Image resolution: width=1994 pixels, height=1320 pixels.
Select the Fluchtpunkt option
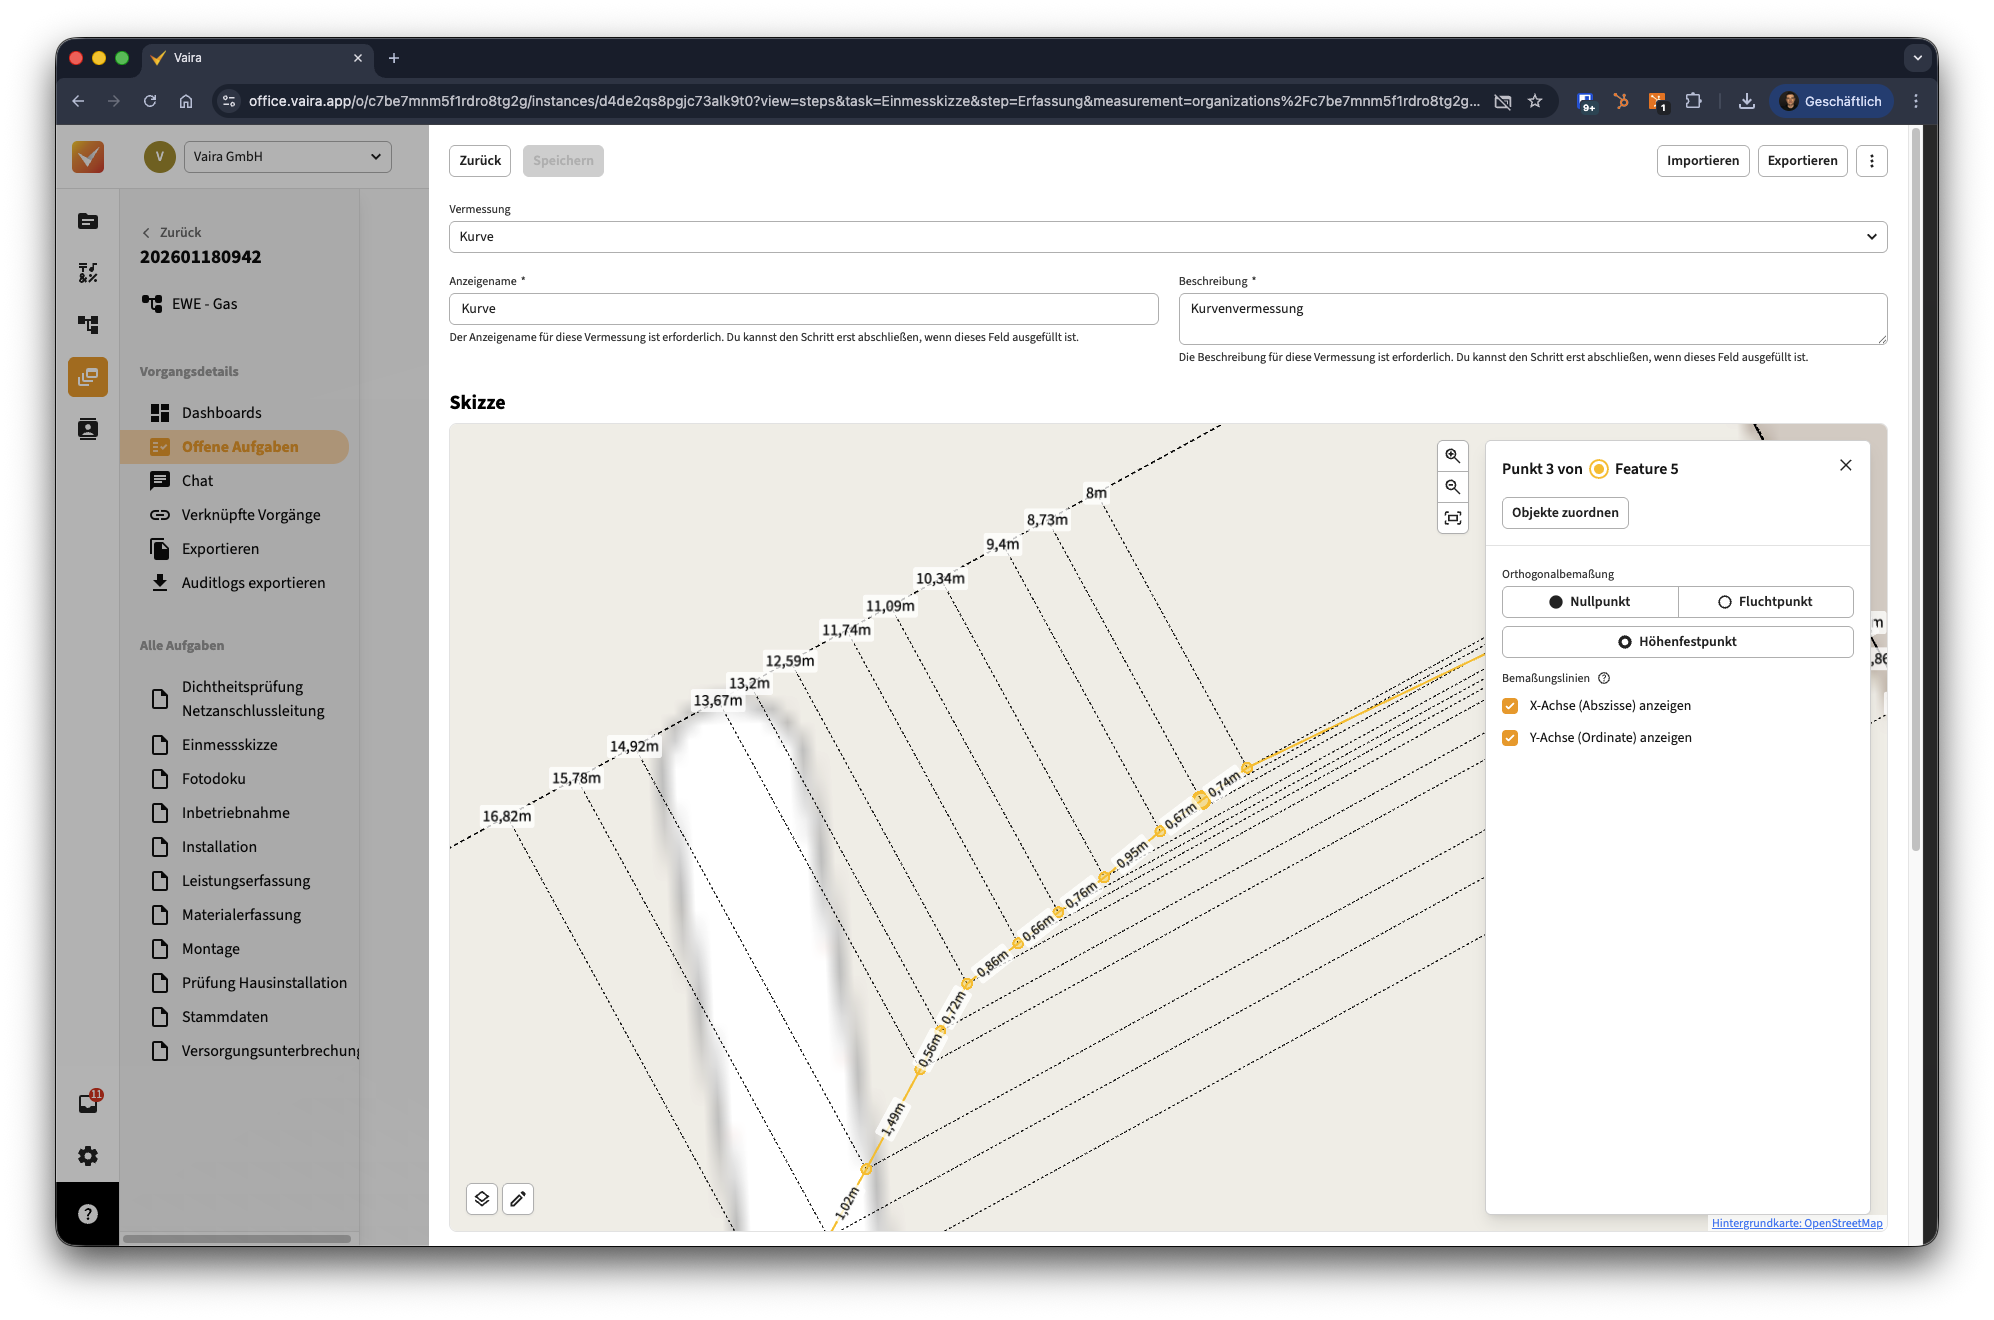pos(1765,602)
